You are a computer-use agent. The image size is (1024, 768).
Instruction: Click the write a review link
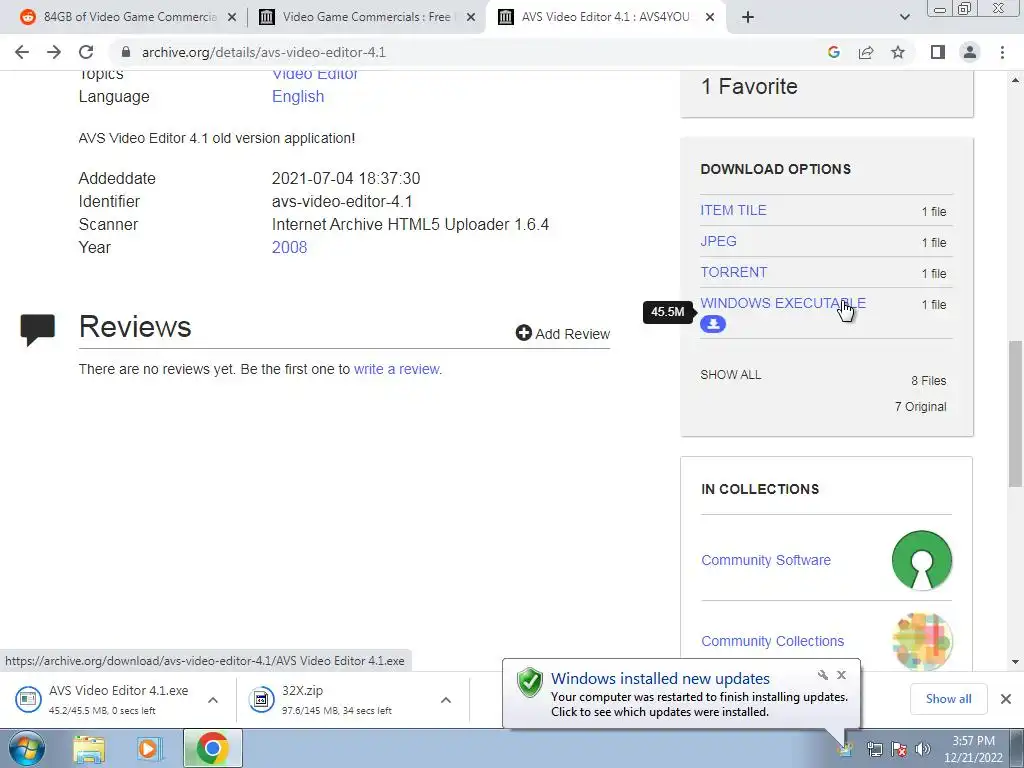click(398, 369)
